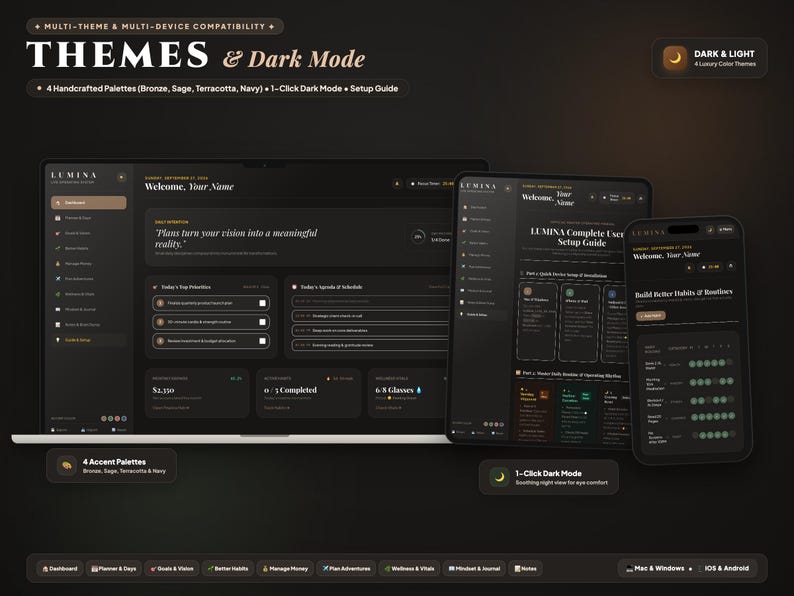The height and width of the screenshot is (596, 794).
Task: Pick the navy blue accent swatch on laptop
Action: (x=124, y=419)
